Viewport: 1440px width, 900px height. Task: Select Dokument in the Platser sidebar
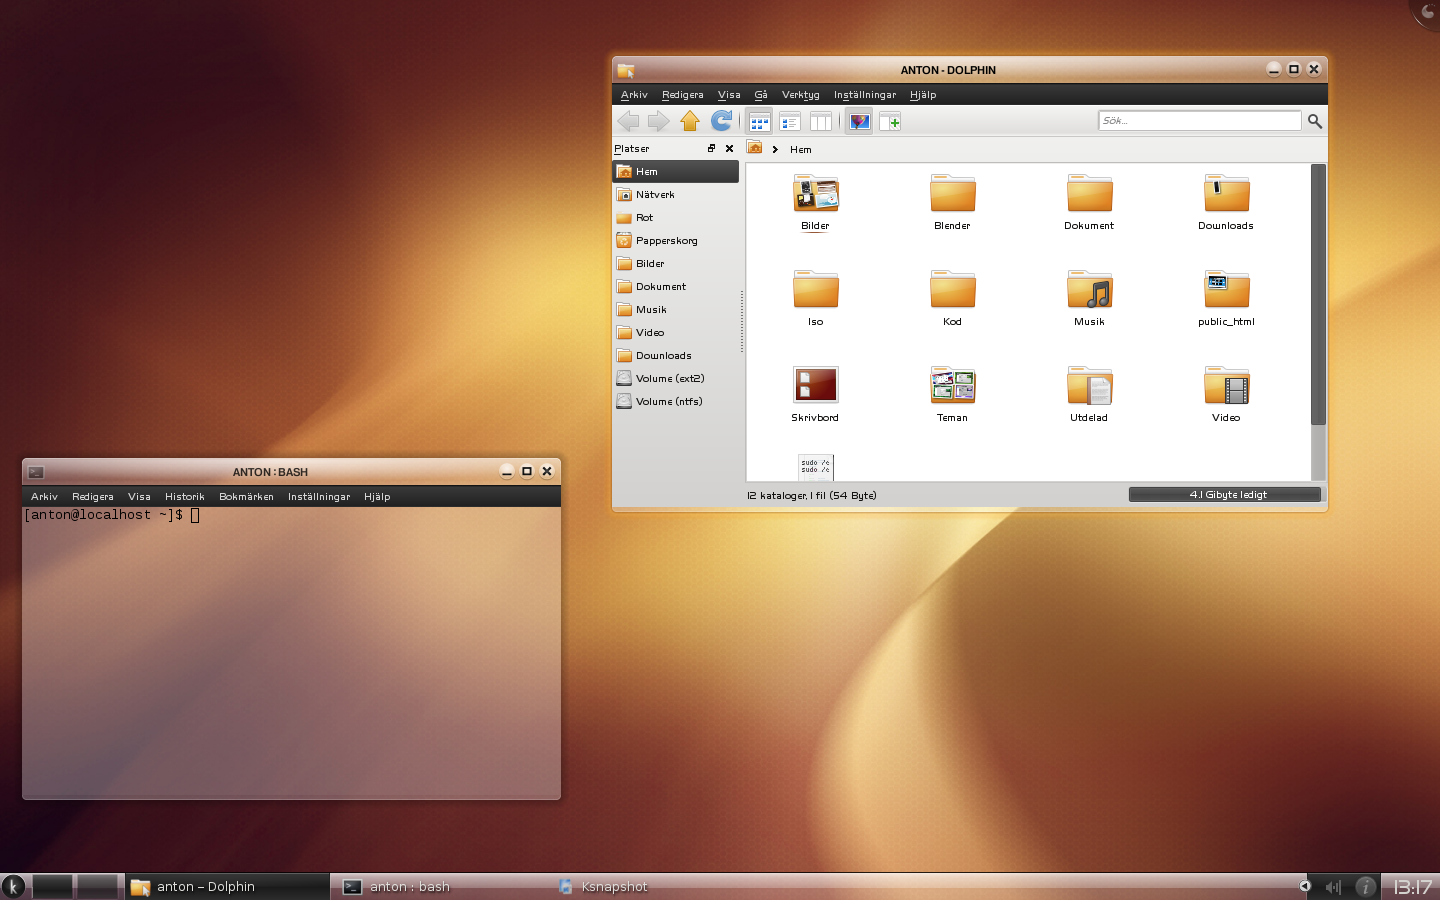pos(676,287)
